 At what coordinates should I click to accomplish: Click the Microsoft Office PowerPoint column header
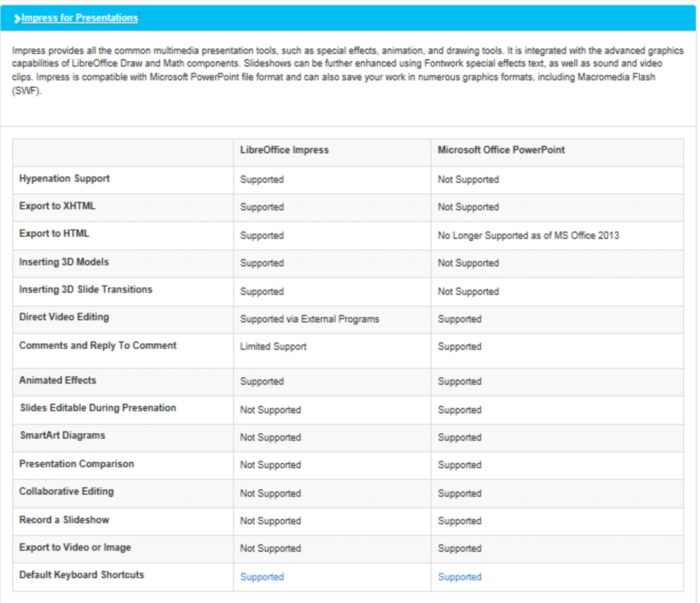click(x=501, y=150)
